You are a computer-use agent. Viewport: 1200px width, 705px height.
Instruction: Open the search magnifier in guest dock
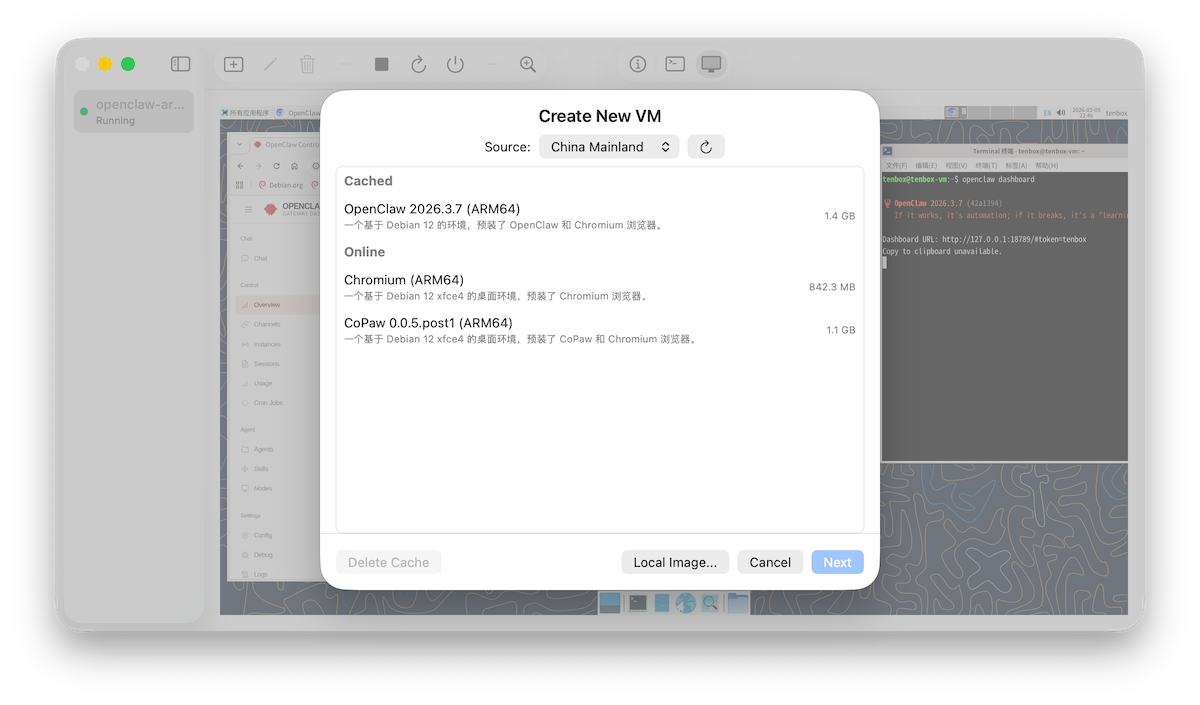click(710, 603)
